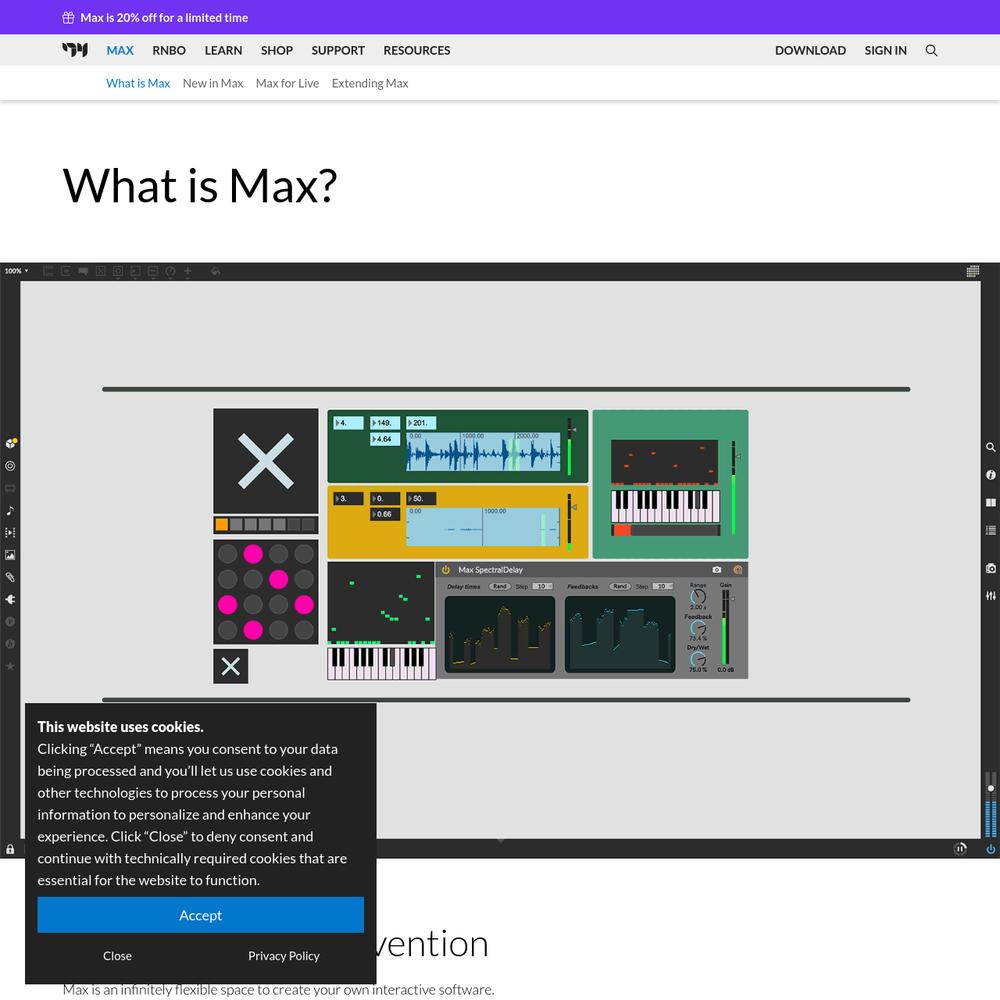Open the Privacy Policy link
1000x1000 pixels.
point(284,956)
